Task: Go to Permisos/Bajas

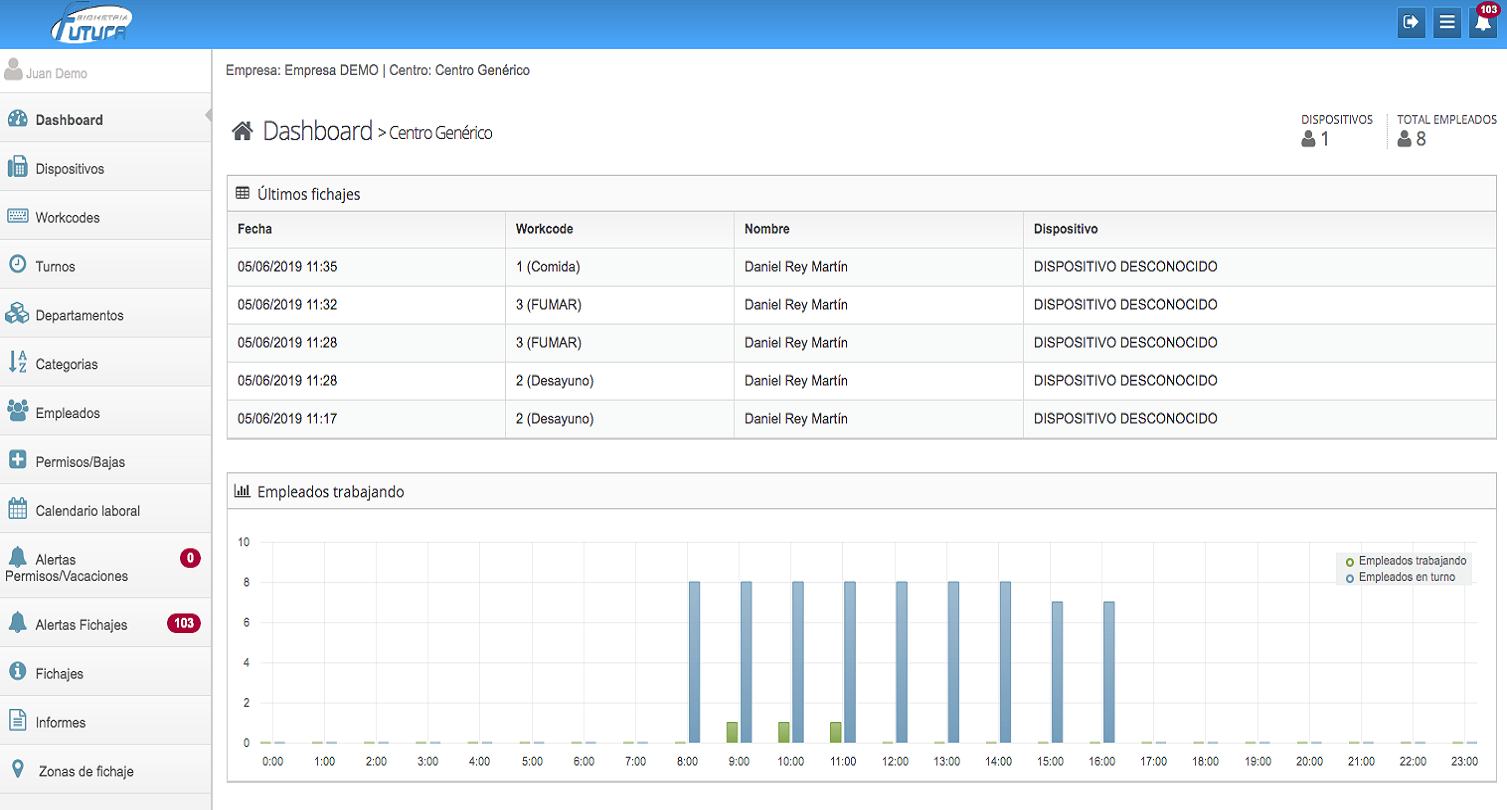Action: pos(106,461)
